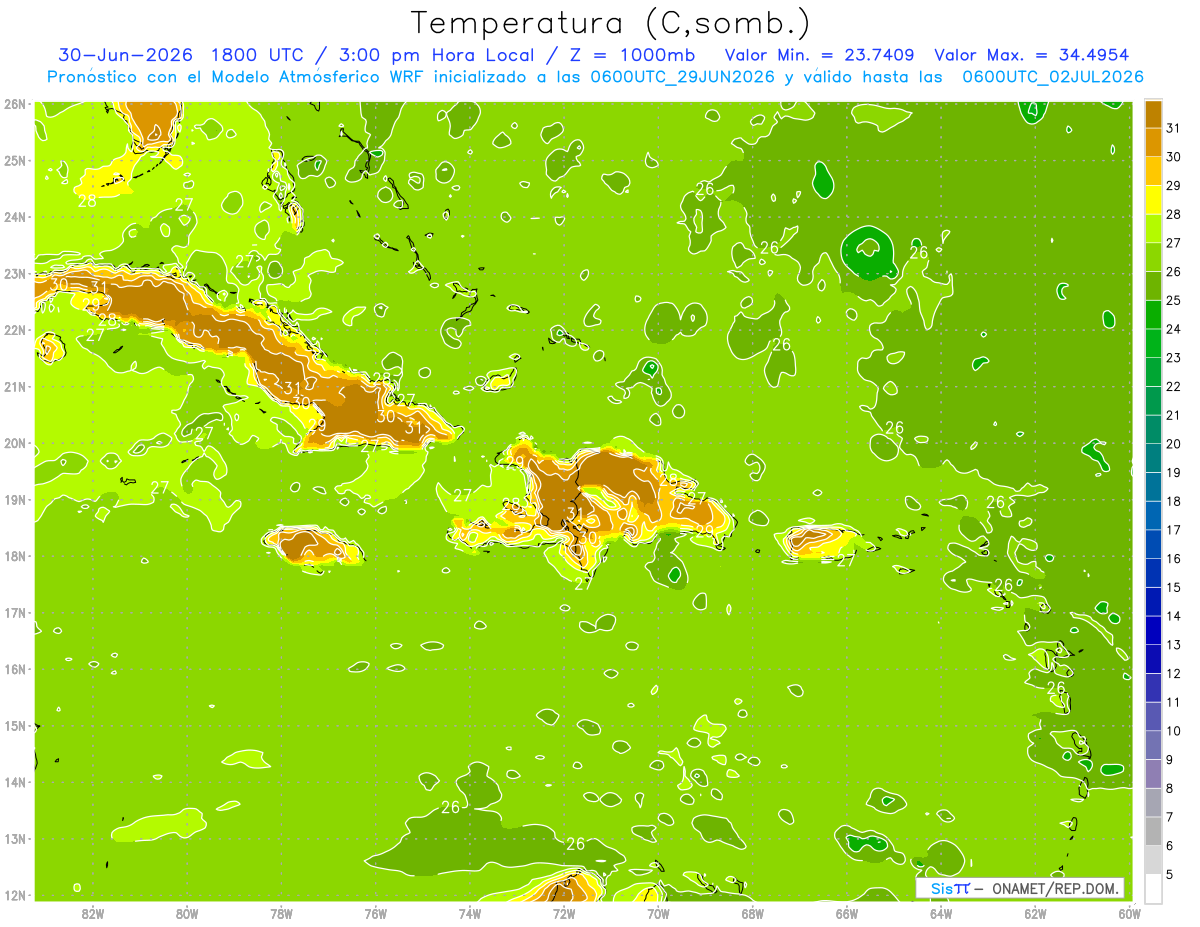Click the white colorbar swatch below 5

[x=1153, y=888]
